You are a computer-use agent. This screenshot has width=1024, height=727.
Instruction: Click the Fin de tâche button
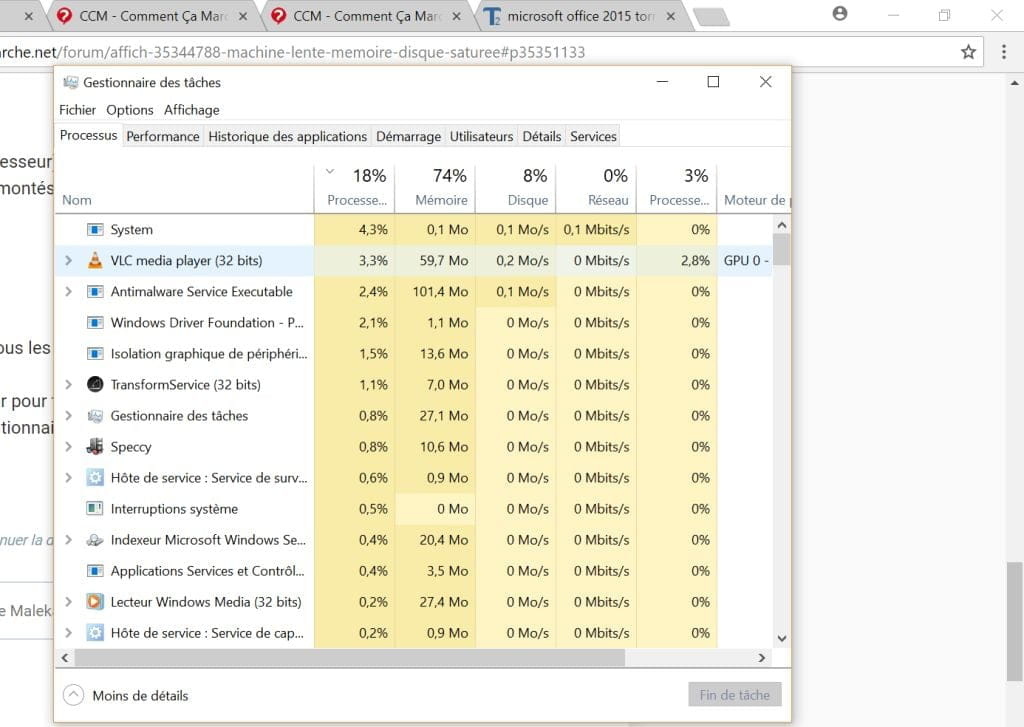click(x=735, y=695)
